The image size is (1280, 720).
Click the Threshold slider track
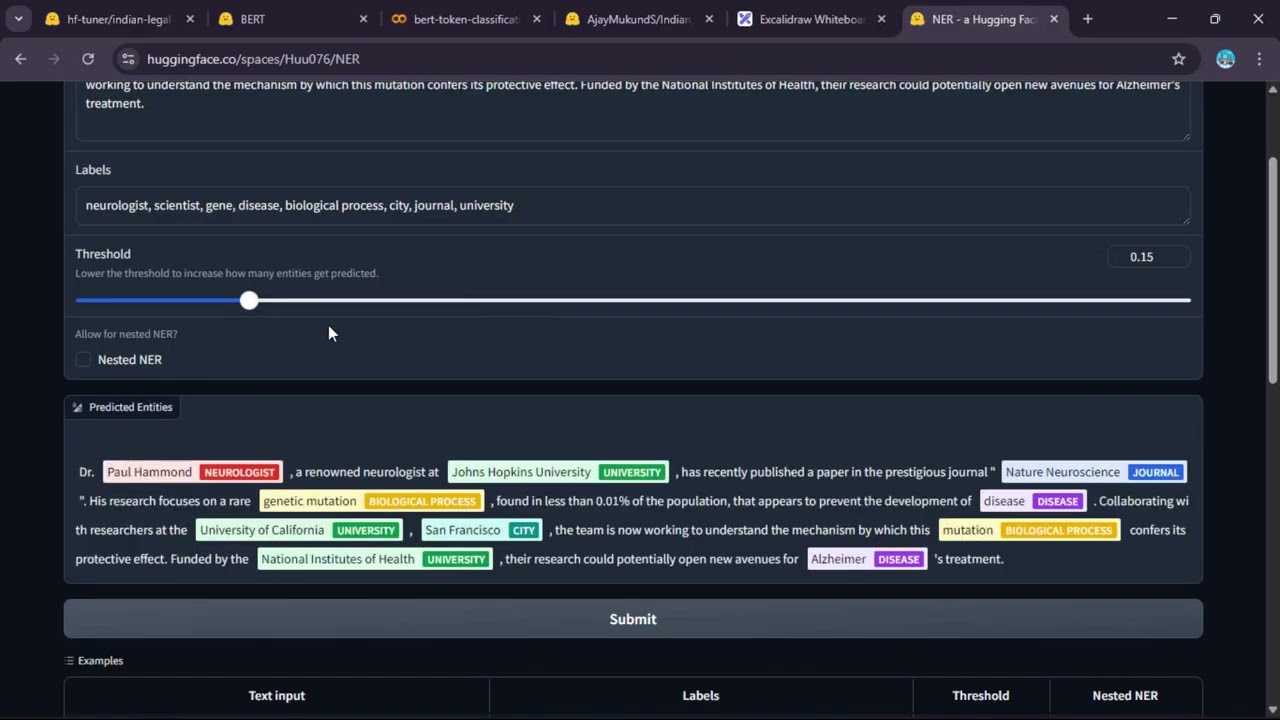633,300
